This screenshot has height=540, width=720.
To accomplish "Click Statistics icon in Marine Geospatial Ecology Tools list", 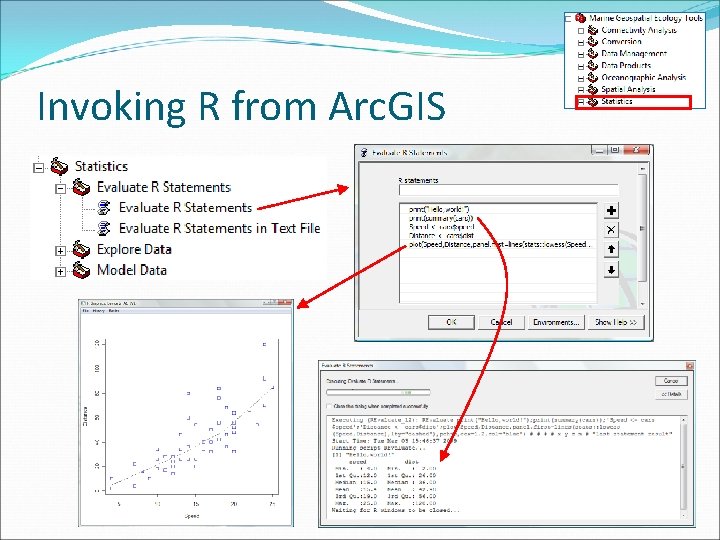I will point(593,101).
